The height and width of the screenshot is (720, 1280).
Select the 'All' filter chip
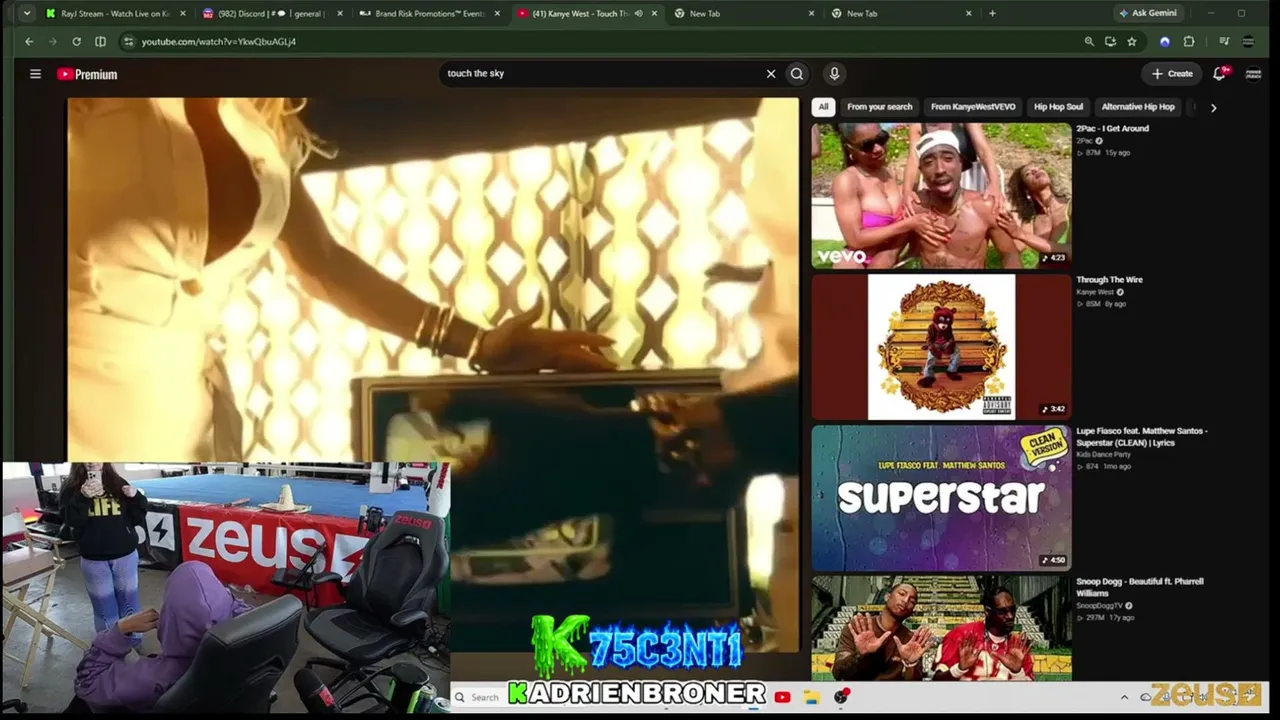point(823,107)
